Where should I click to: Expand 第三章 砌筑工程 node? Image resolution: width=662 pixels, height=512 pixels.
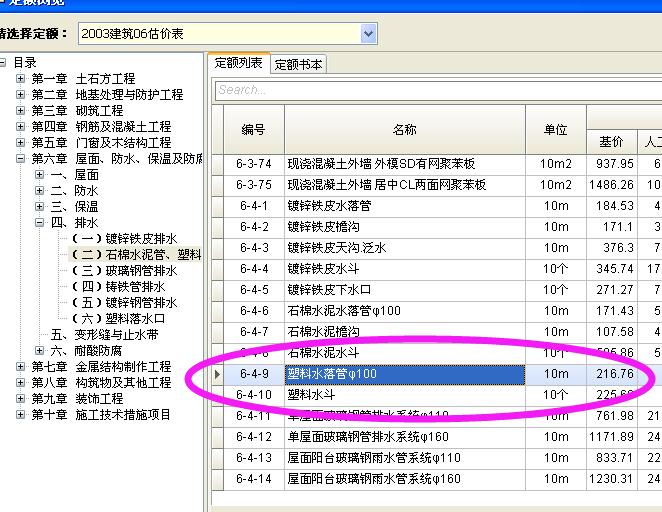point(20,111)
